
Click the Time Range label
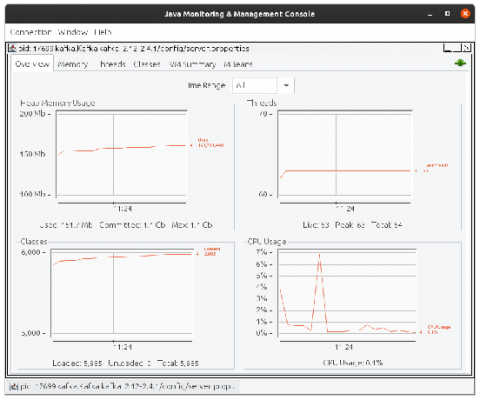206,85
